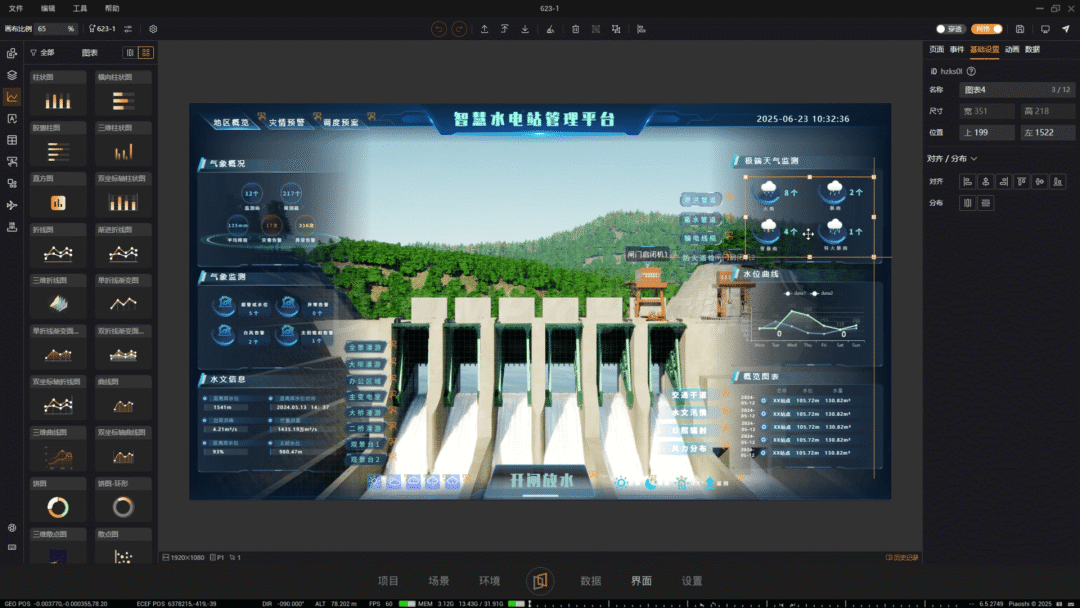Click the undo icon in the top toolbar
This screenshot has height=608, width=1080.
[x=438, y=29]
